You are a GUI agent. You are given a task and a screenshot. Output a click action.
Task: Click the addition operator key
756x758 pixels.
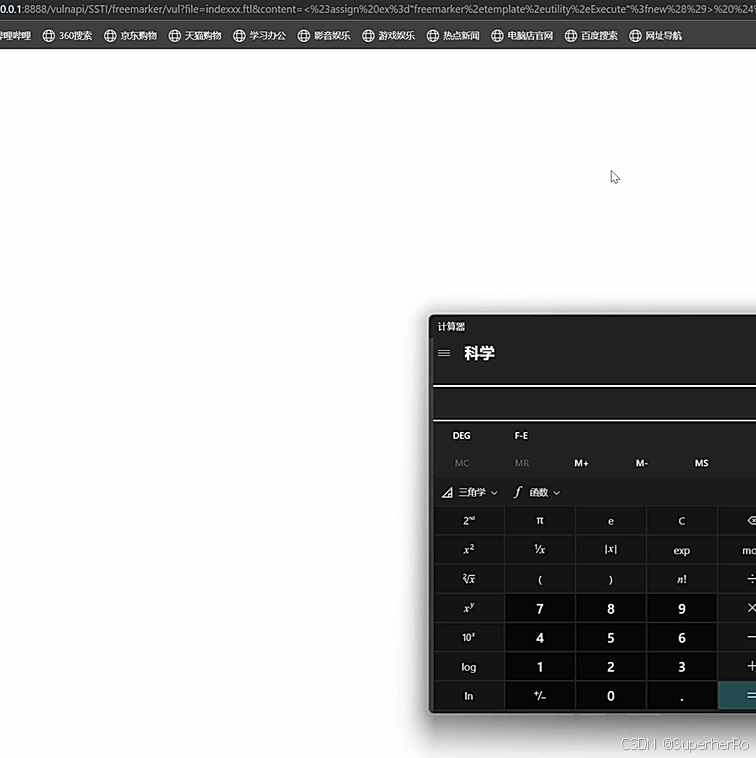coord(737,667)
